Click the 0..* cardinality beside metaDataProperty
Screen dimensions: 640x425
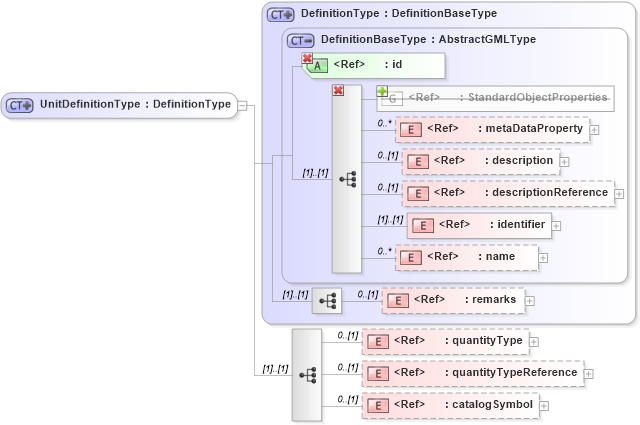[384, 123]
